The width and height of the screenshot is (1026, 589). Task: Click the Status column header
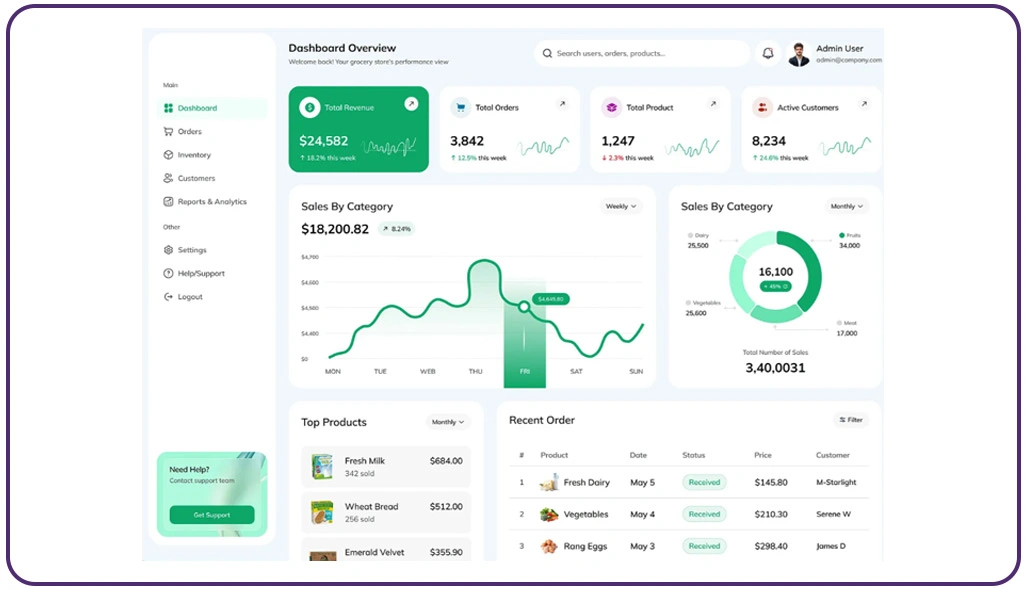tap(694, 455)
